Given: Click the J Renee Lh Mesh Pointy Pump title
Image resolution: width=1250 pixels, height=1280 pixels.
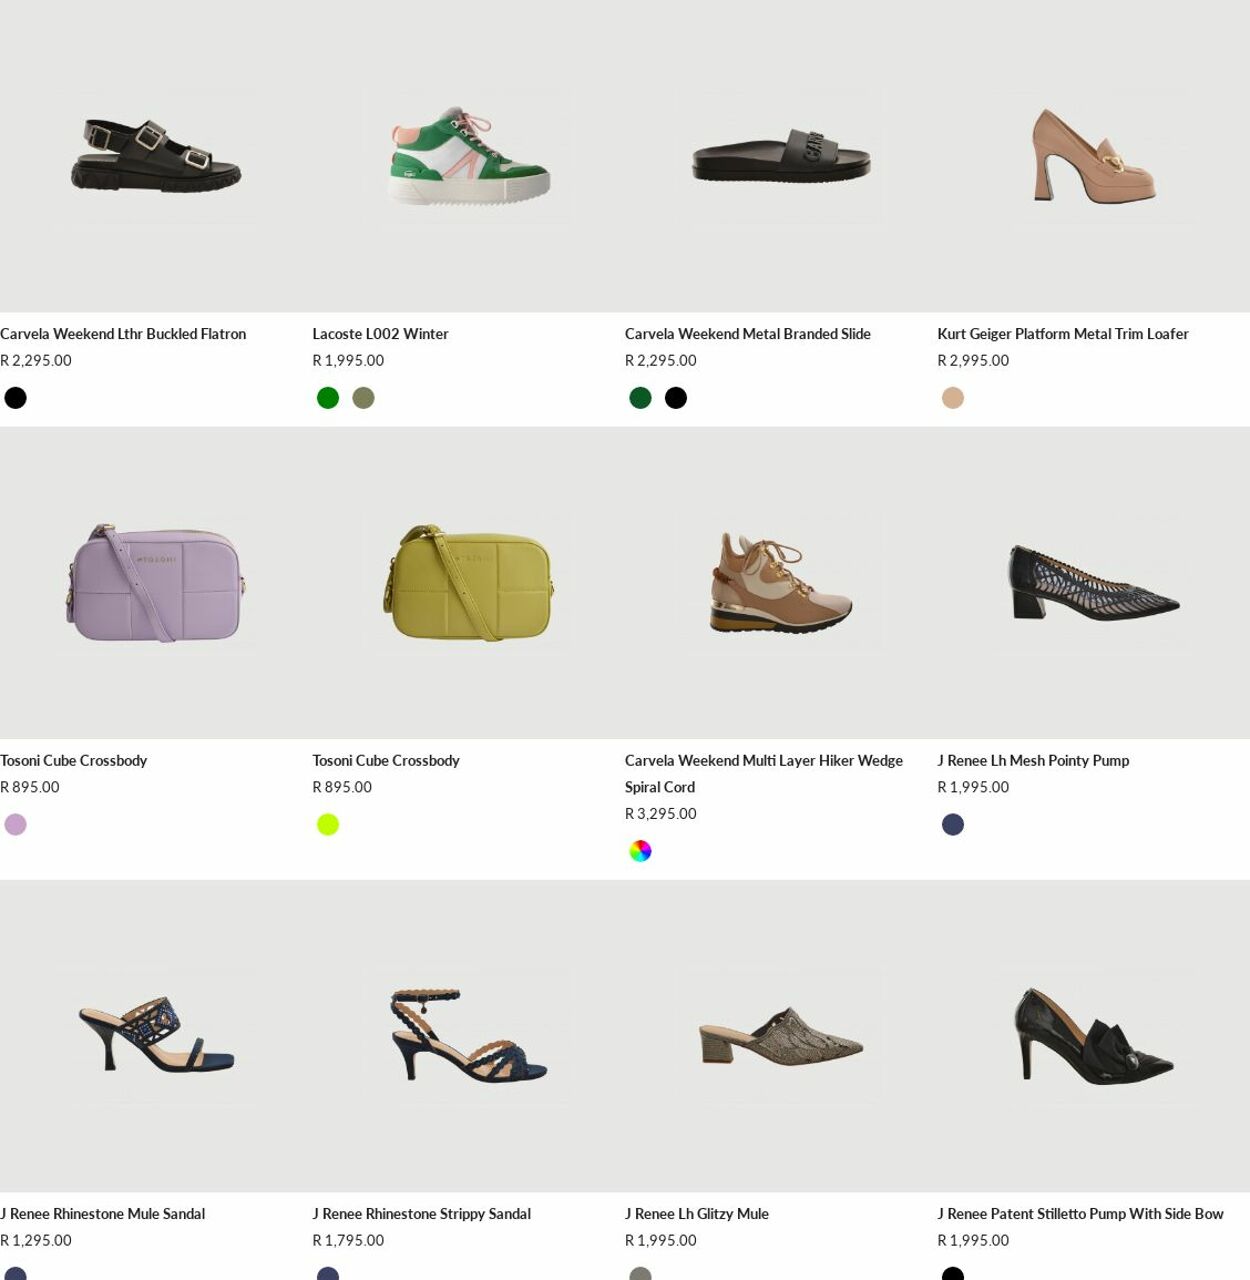Looking at the screenshot, I should coord(1033,761).
